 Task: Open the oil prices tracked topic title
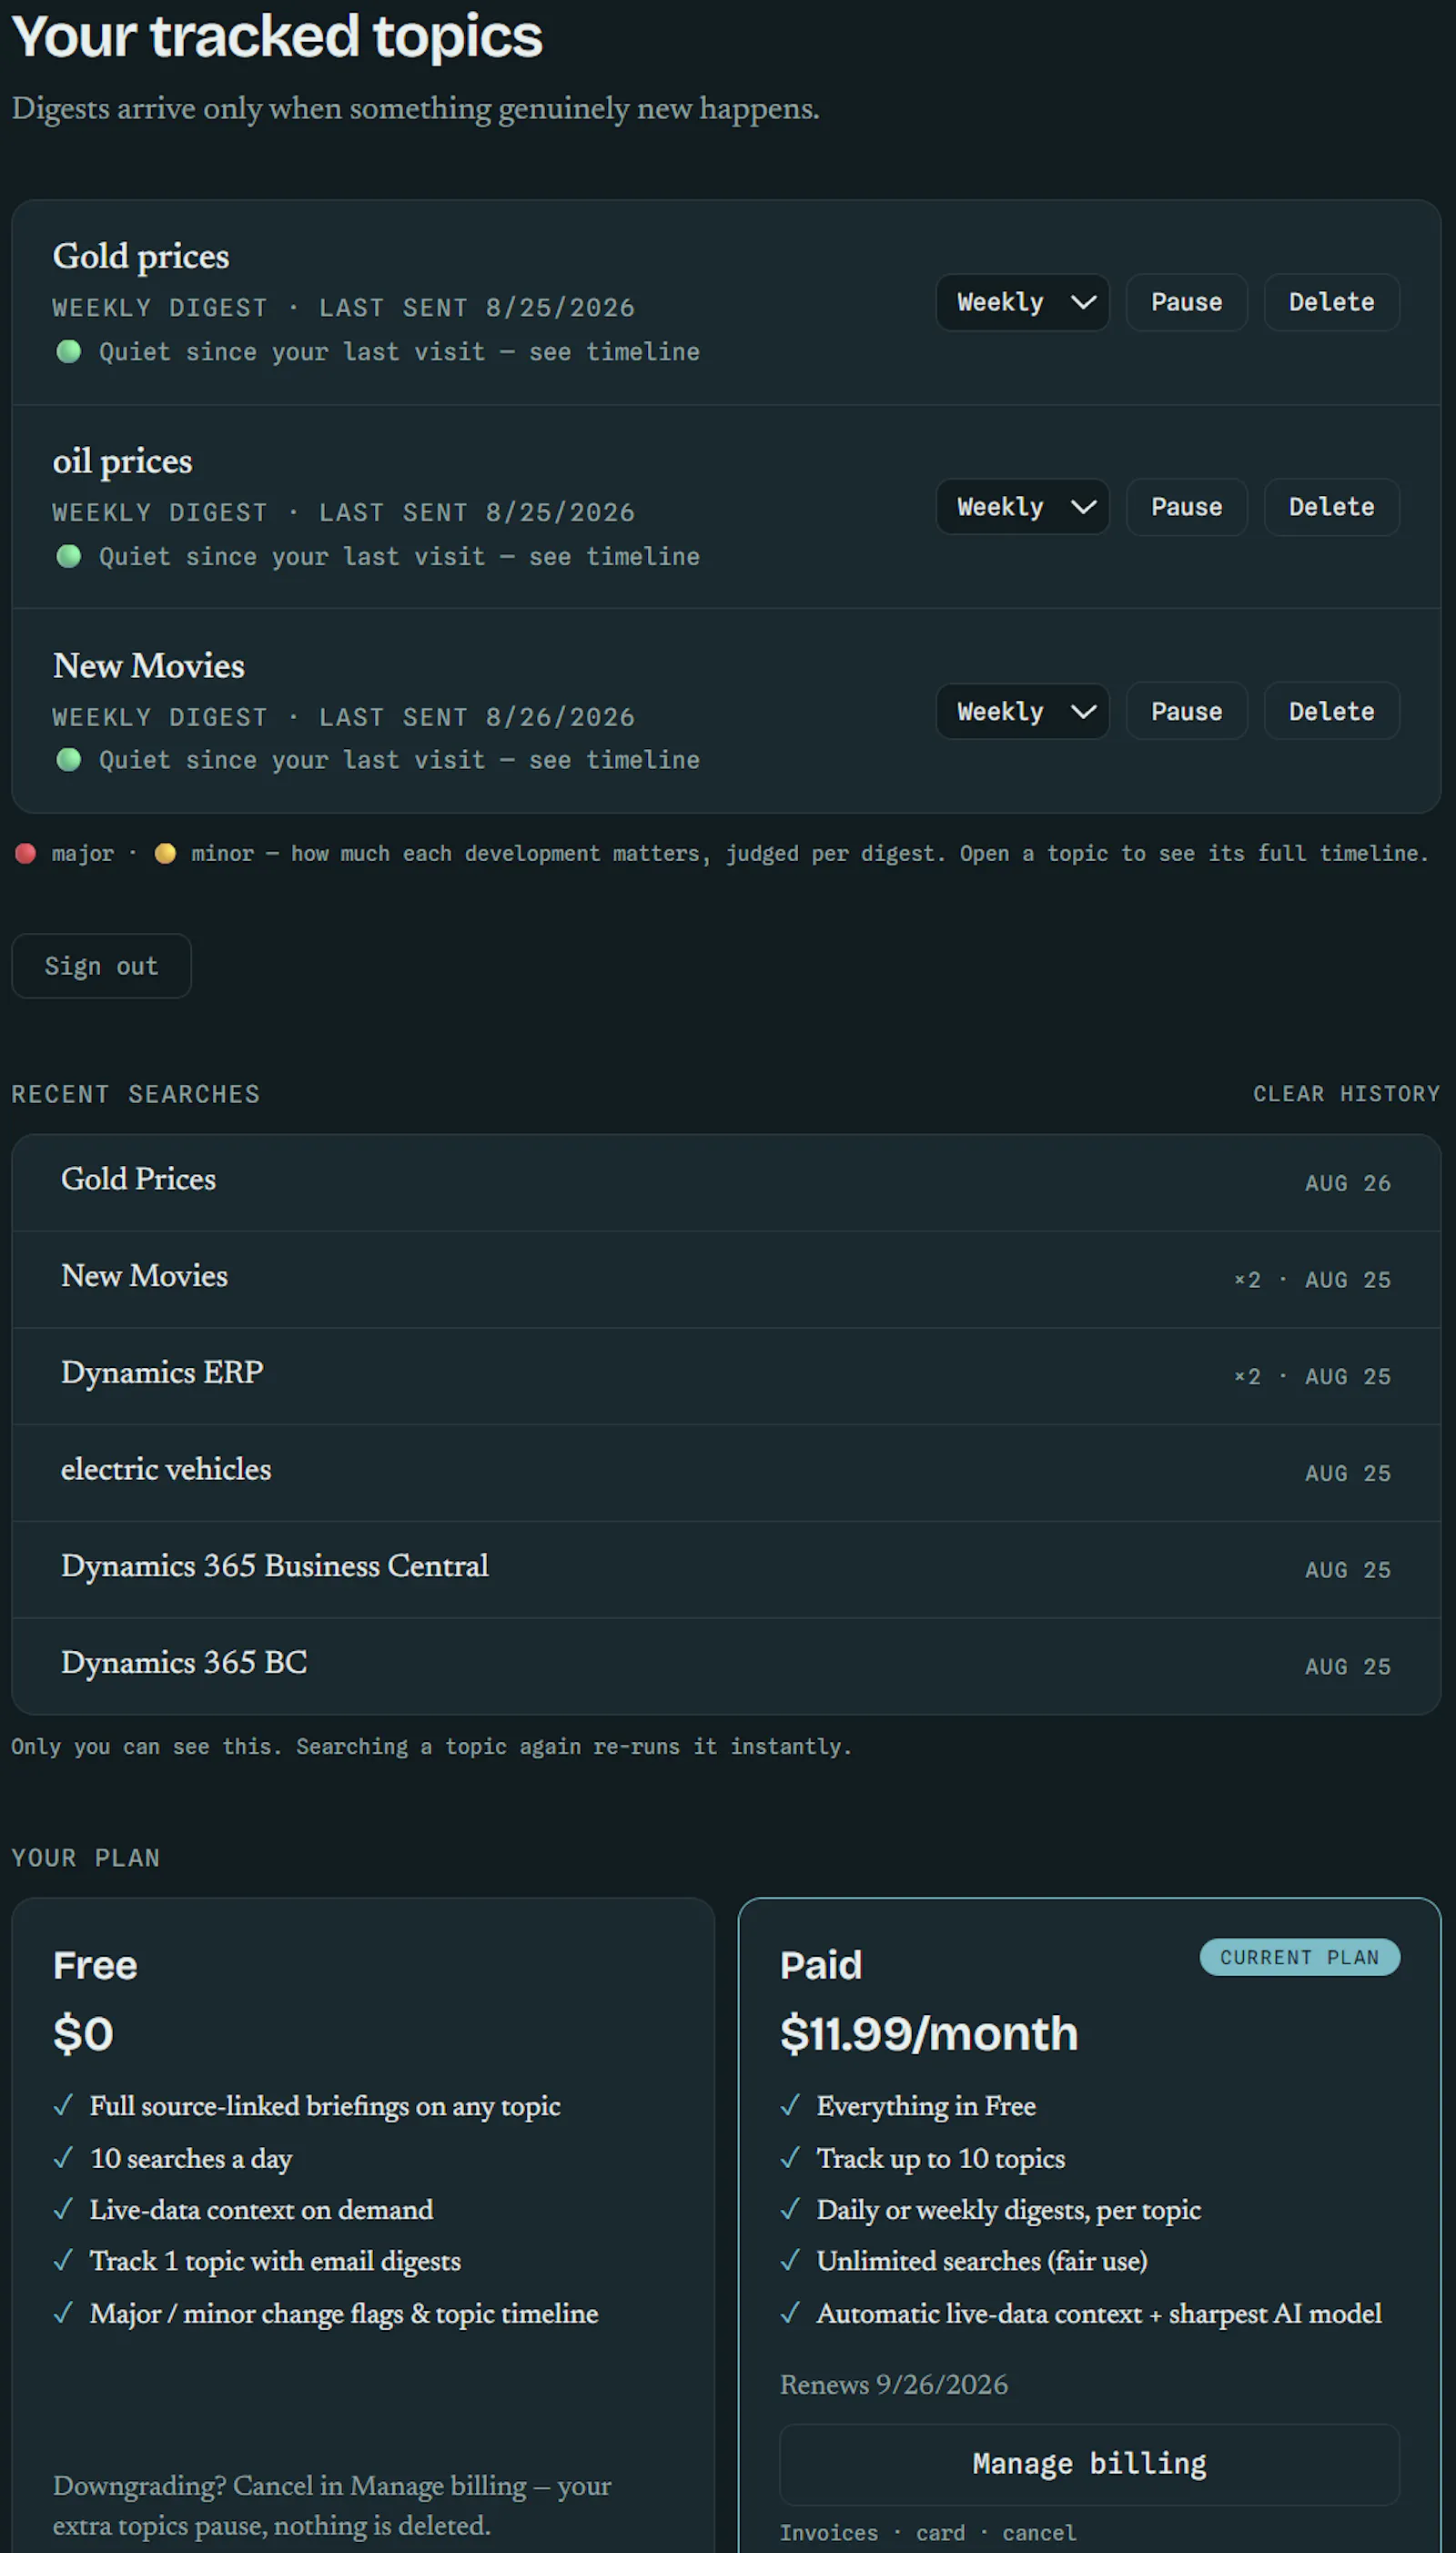click(x=122, y=461)
